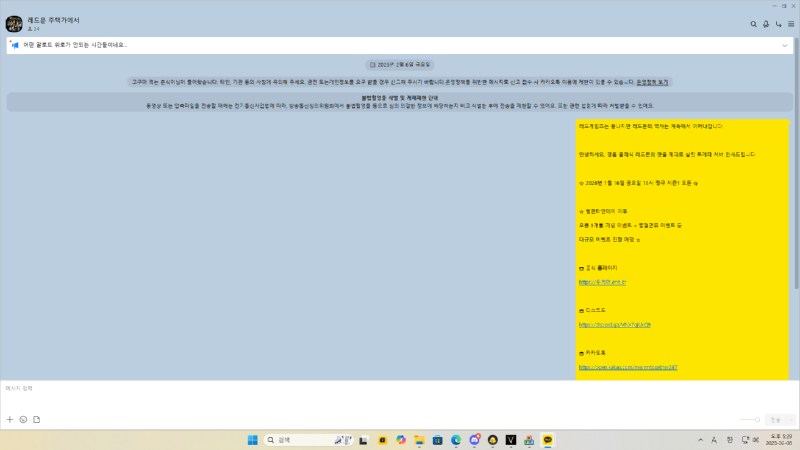The image size is (800, 450).
Task: Open the 운영정책 보기 link
Action: pyautogui.click(x=652, y=81)
